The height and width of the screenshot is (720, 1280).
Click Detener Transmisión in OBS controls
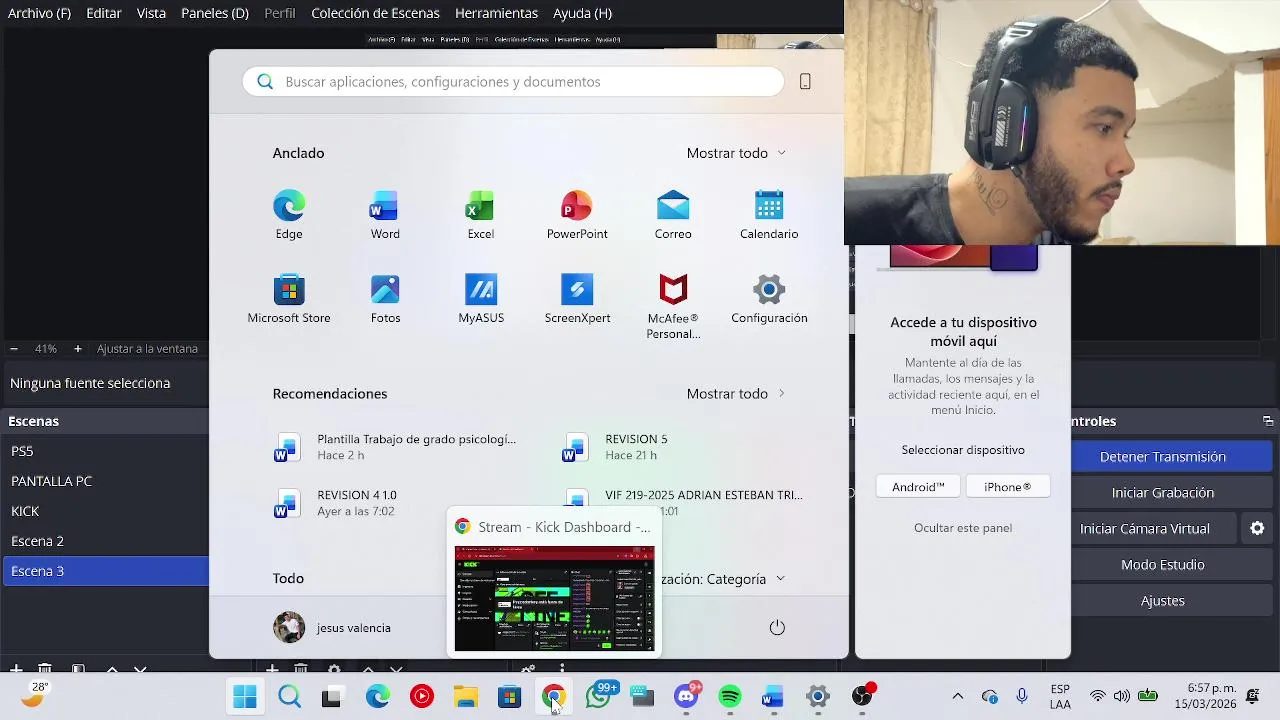pos(1162,457)
